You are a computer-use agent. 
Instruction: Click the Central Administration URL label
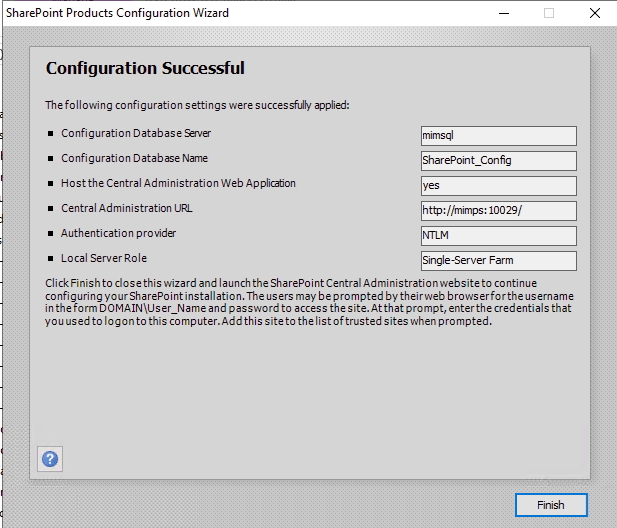[x=127, y=208]
